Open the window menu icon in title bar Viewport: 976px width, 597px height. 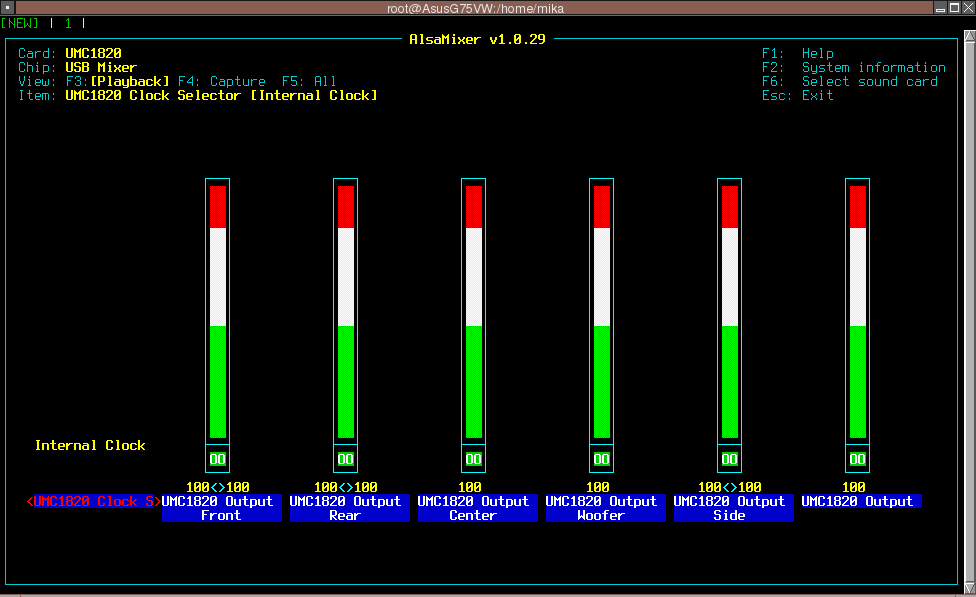pos(7,8)
